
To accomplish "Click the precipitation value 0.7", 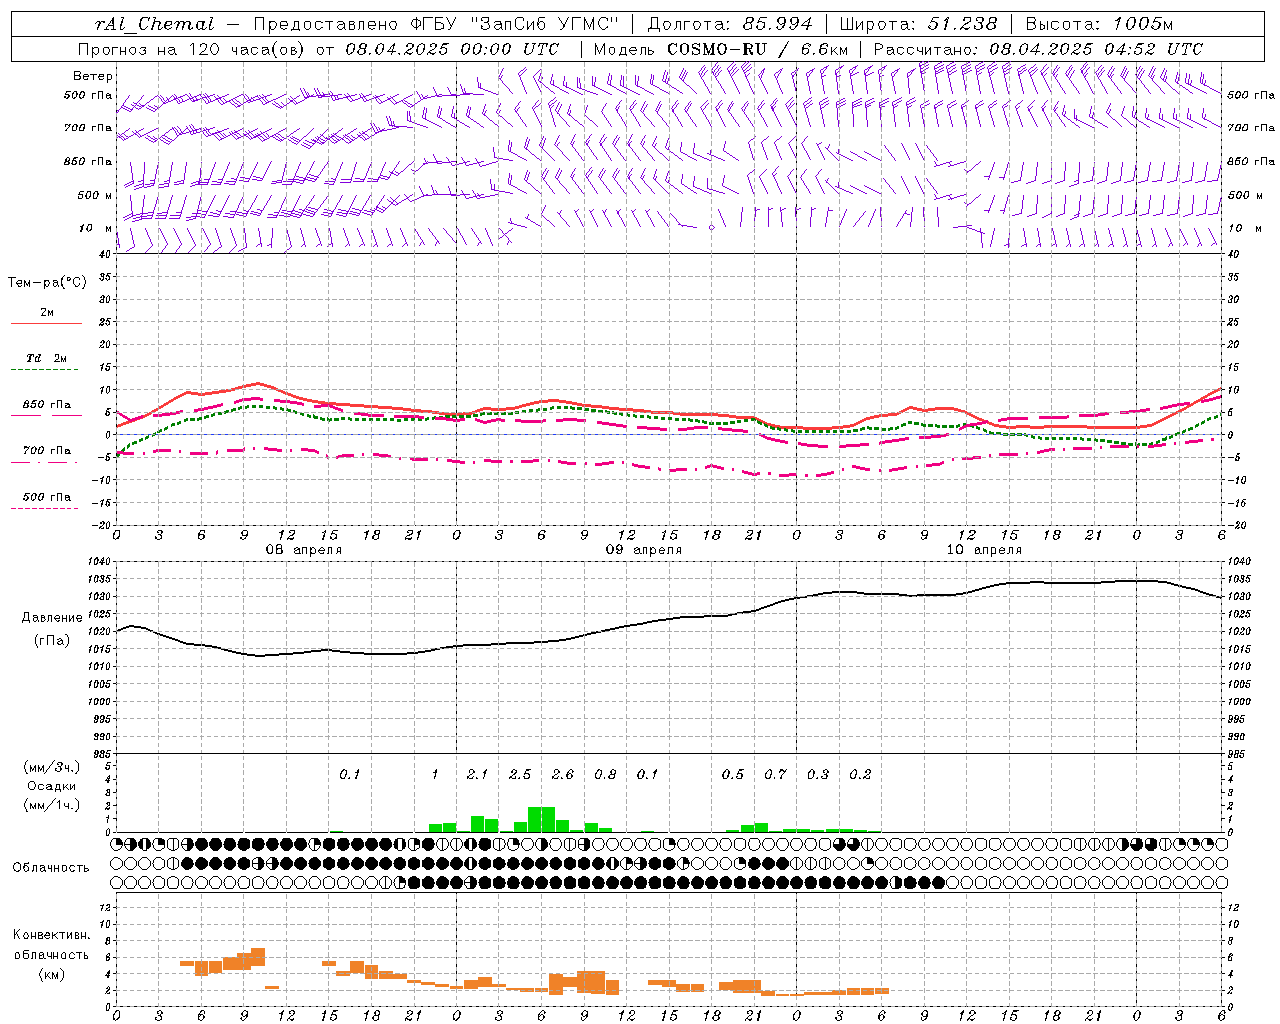I will pyautogui.click(x=775, y=775).
